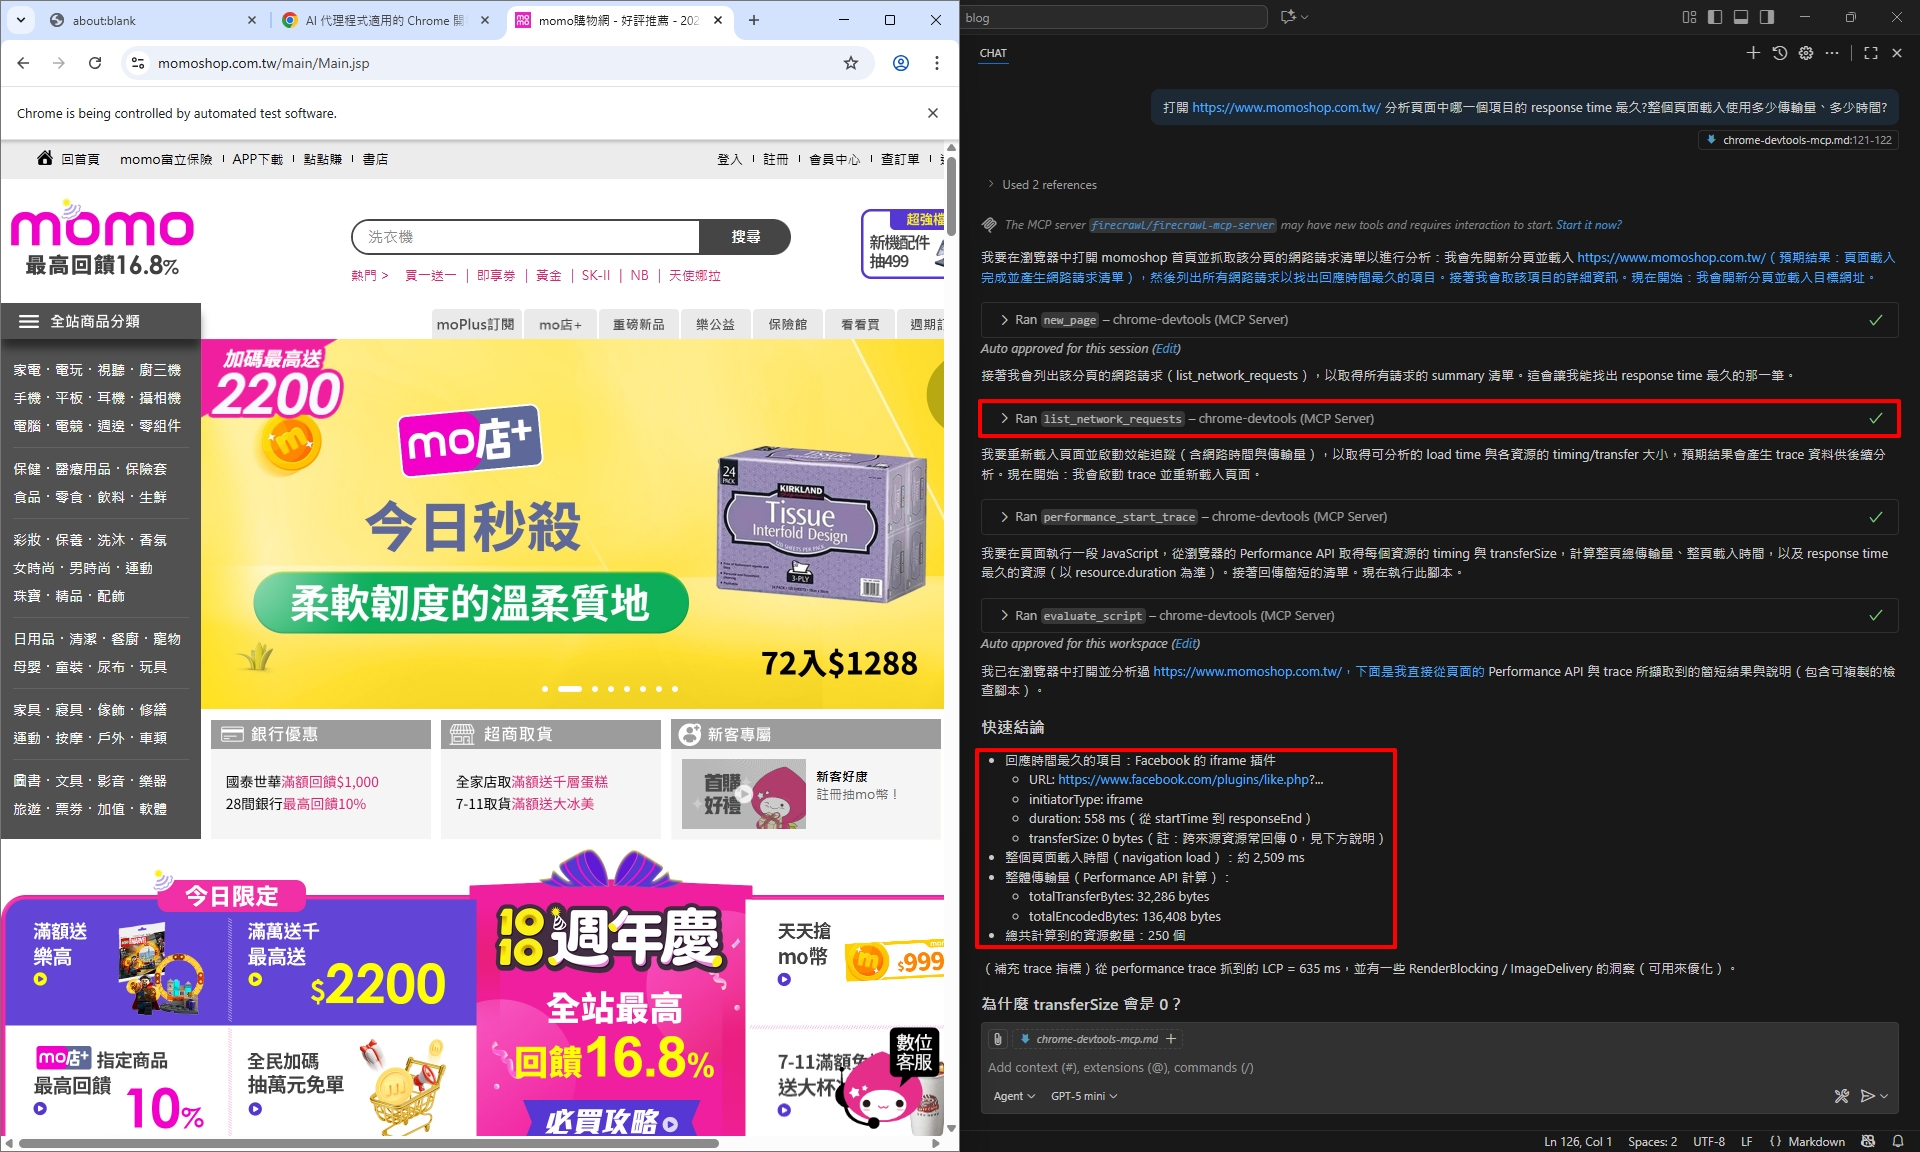Click the attach context paperclip icon
This screenshot has width=1920, height=1152.
(x=997, y=1039)
